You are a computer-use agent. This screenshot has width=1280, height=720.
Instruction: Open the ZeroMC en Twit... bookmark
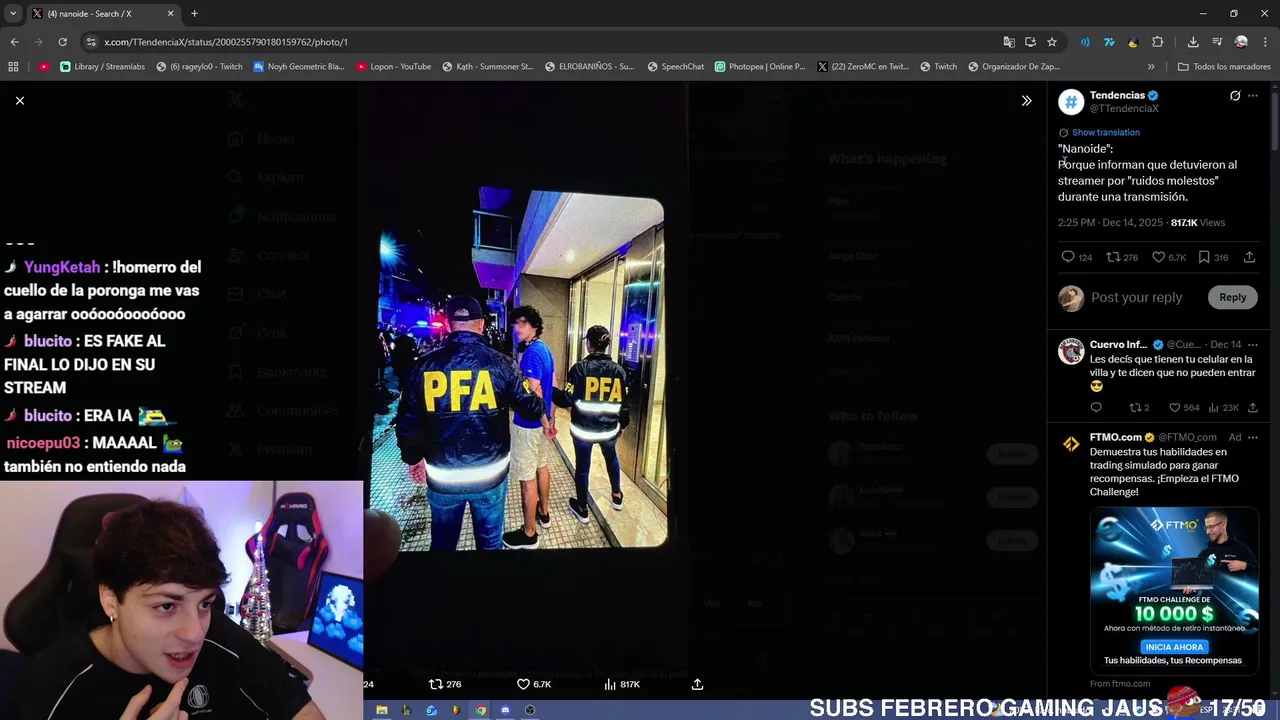[x=863, y=67]
